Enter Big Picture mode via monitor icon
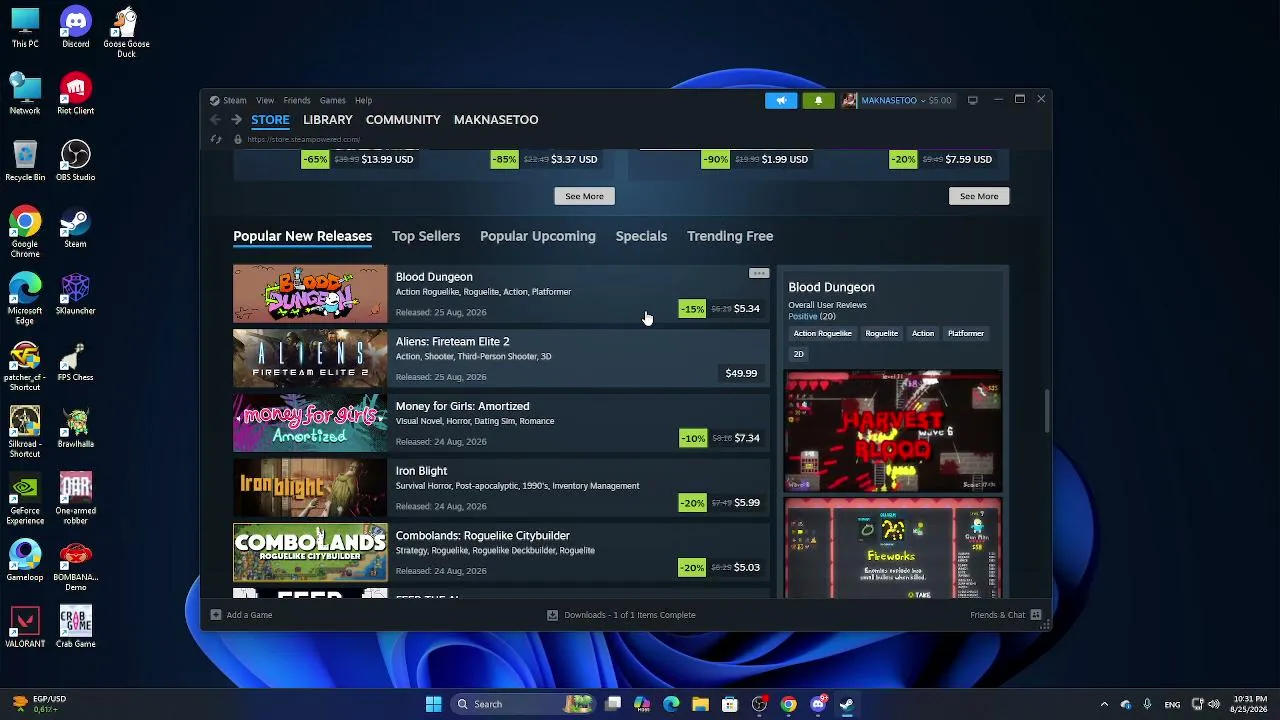Screen dimensions: 1280x720 (x=972, y=100)
